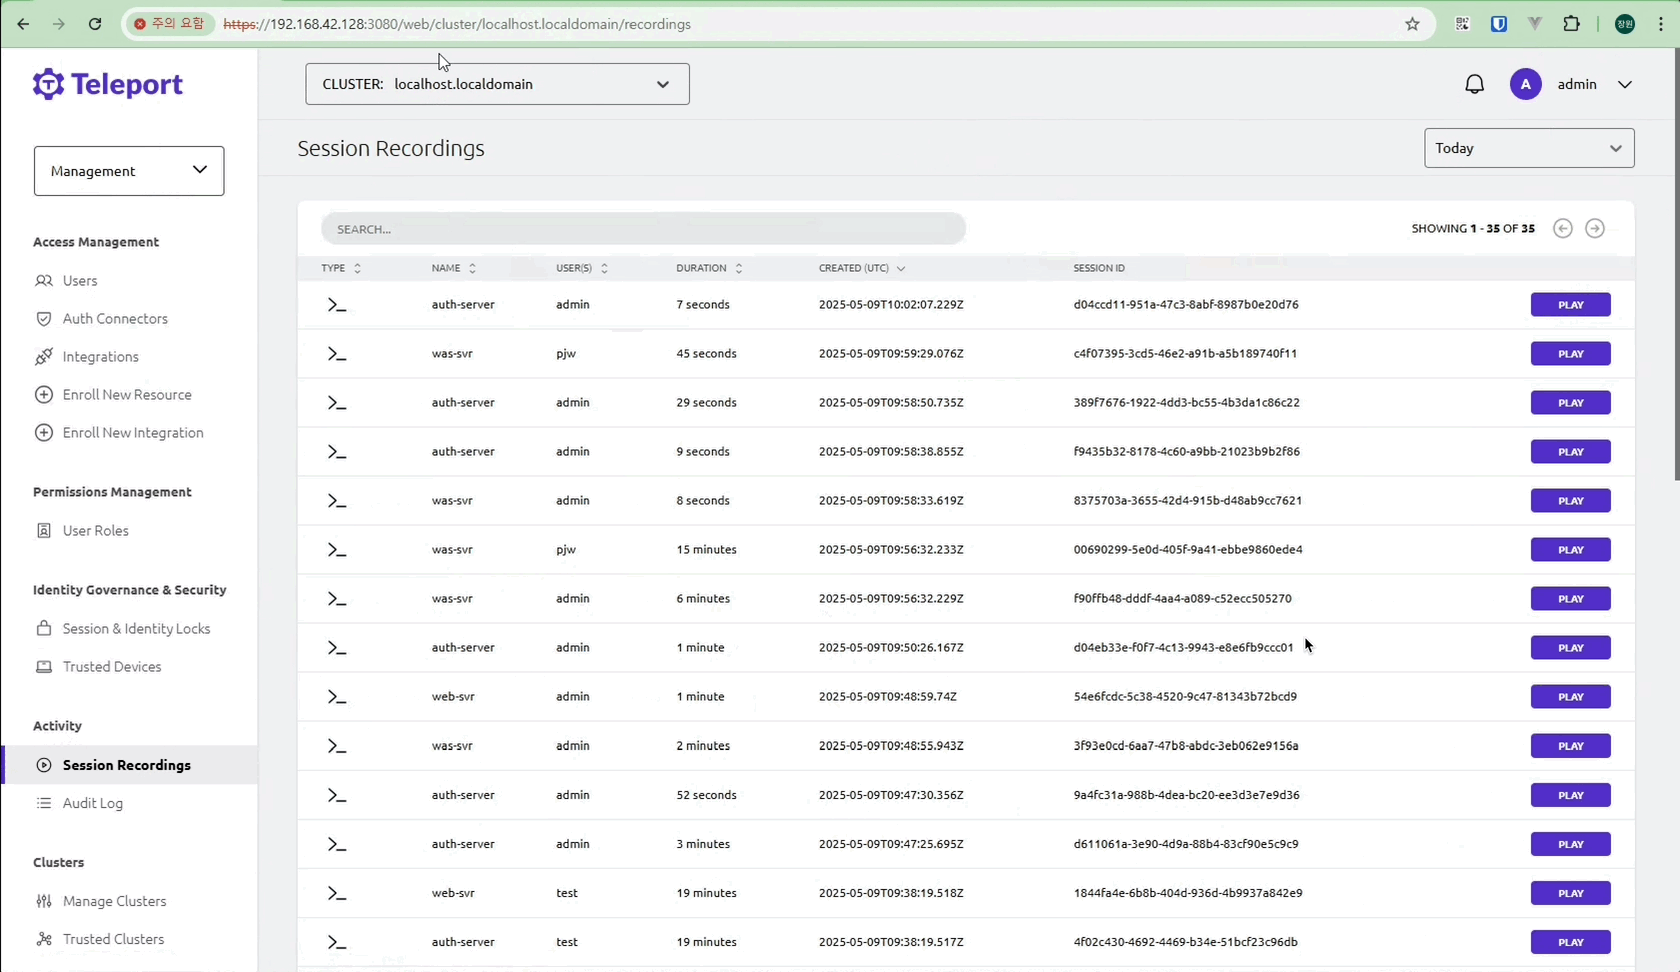Screen dimensions: 1680x972
Task: Bookmark page with the star icon
Action: 1412,24
